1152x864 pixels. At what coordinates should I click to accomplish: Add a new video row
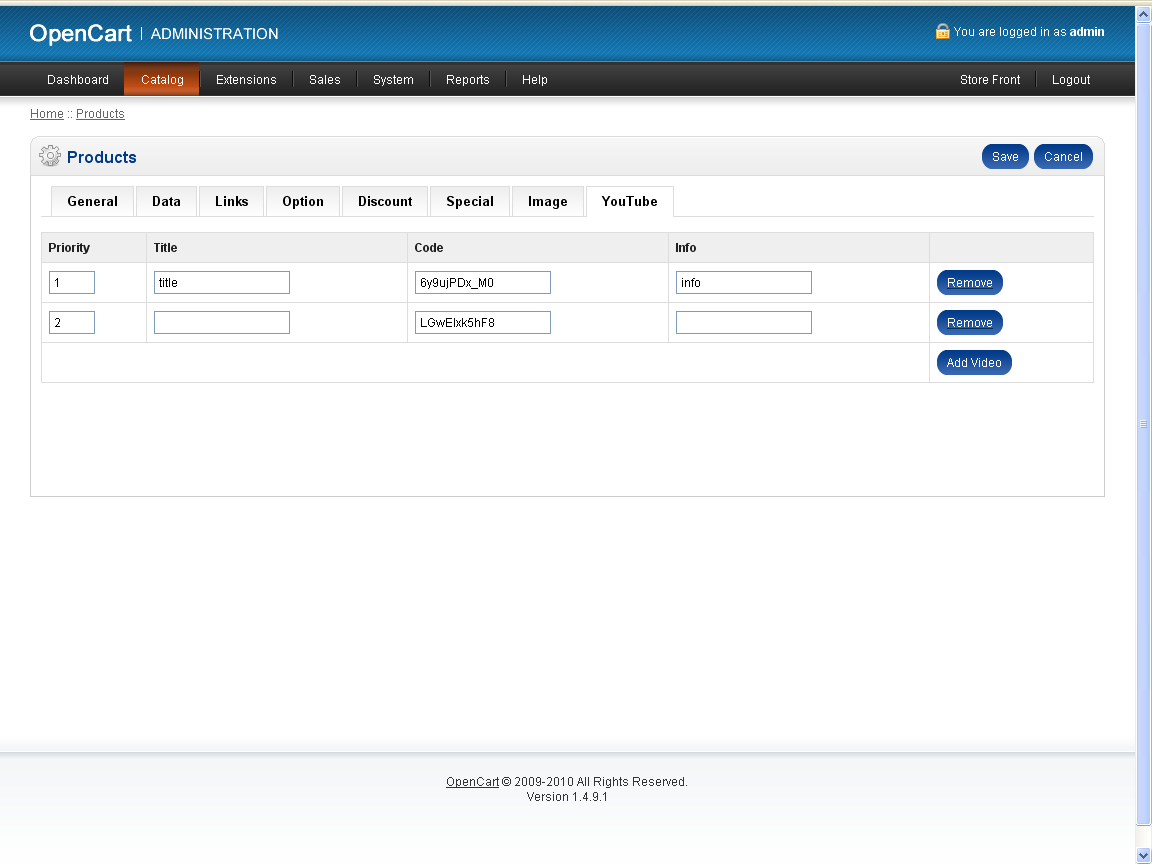(974, 362)
